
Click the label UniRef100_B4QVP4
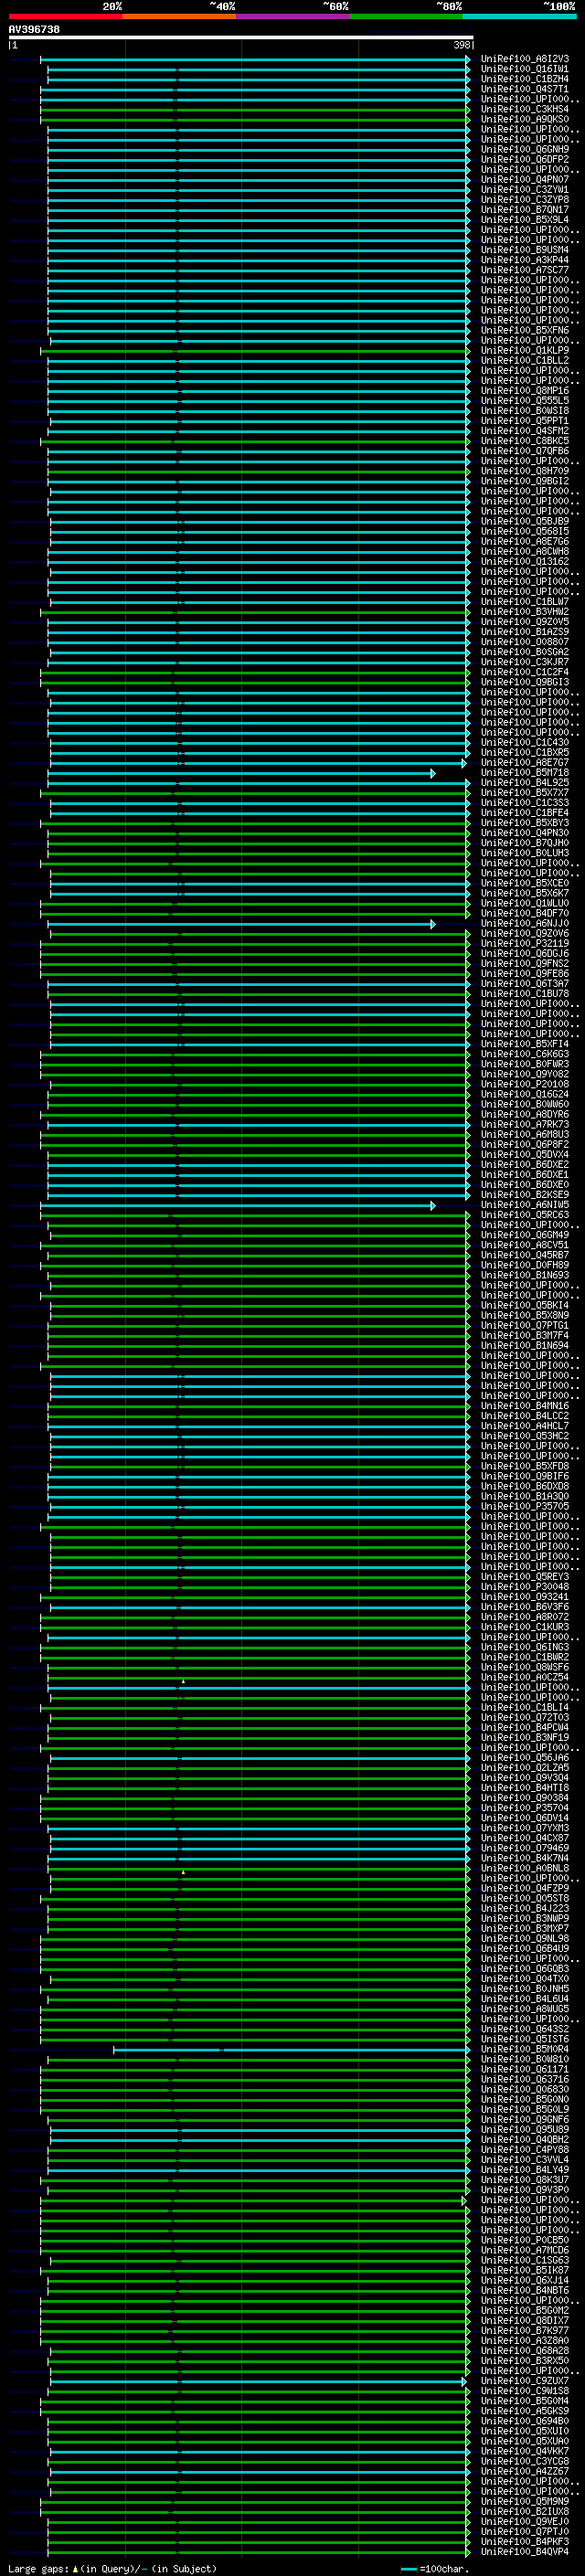[524, 2552]
